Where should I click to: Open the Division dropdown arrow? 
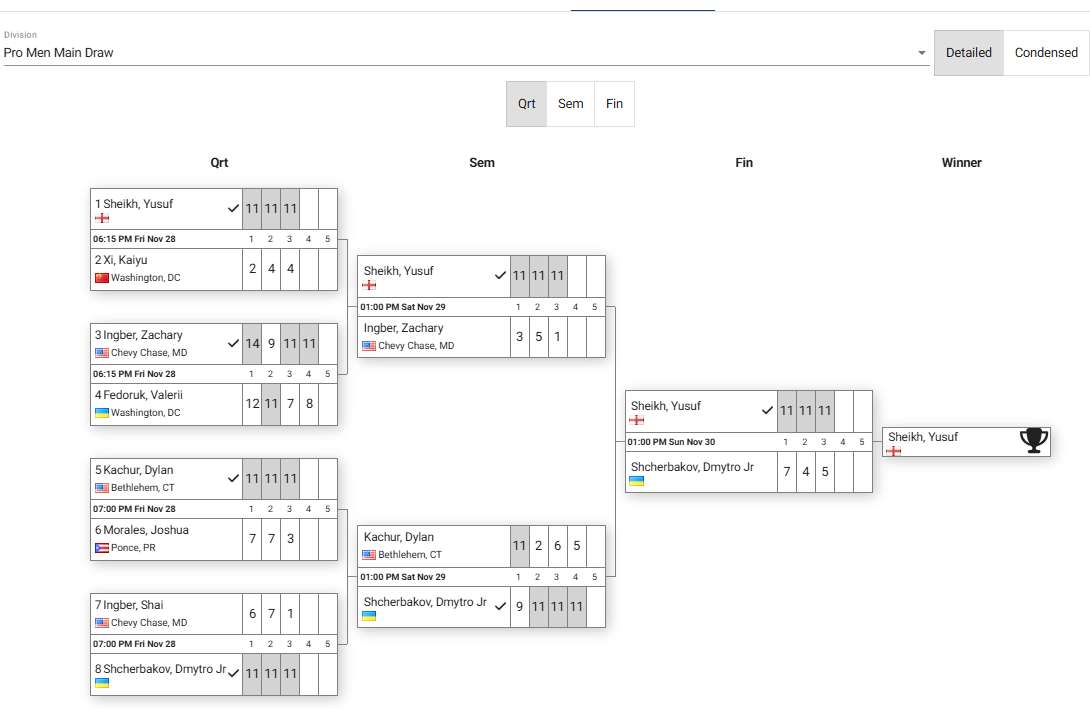click(921, 53)
